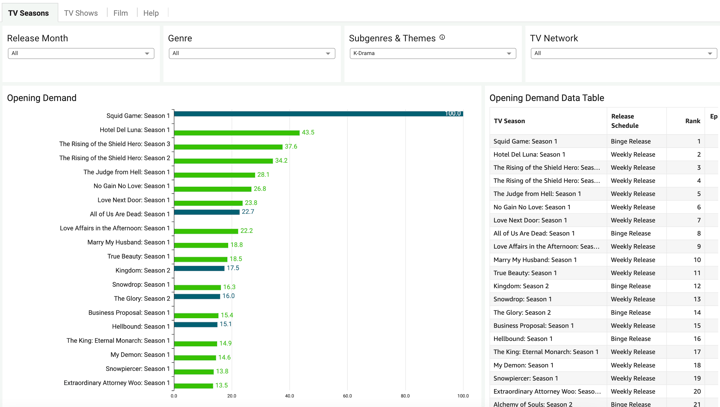Click the All of Us Are Dead 22.7 bar
Image resolution: width=720 pixels, height=407 pixels.
pos(207,212)
